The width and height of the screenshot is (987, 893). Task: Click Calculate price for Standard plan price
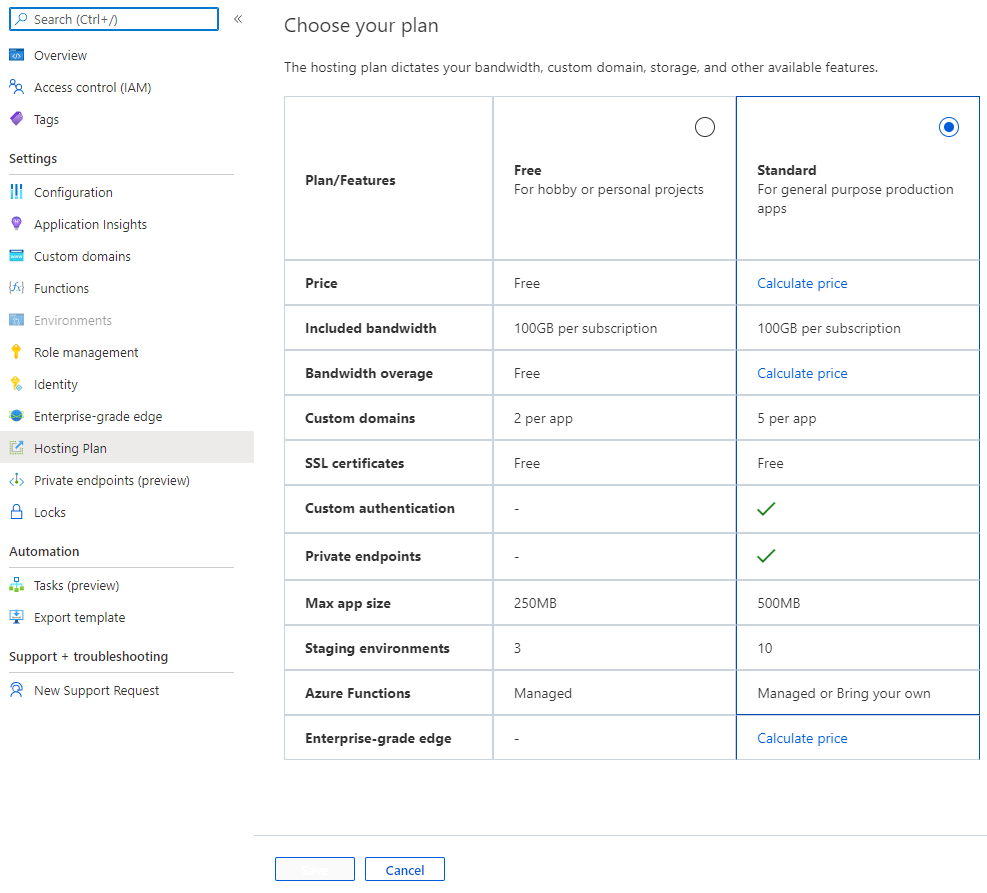click(802, 283)
